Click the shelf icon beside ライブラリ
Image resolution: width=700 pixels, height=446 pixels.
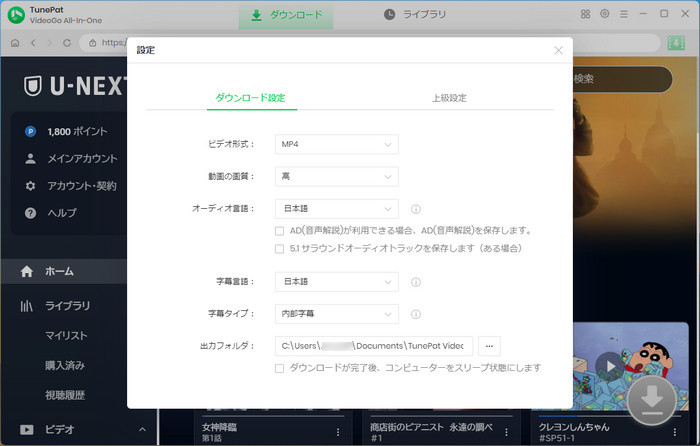point(27,306)
